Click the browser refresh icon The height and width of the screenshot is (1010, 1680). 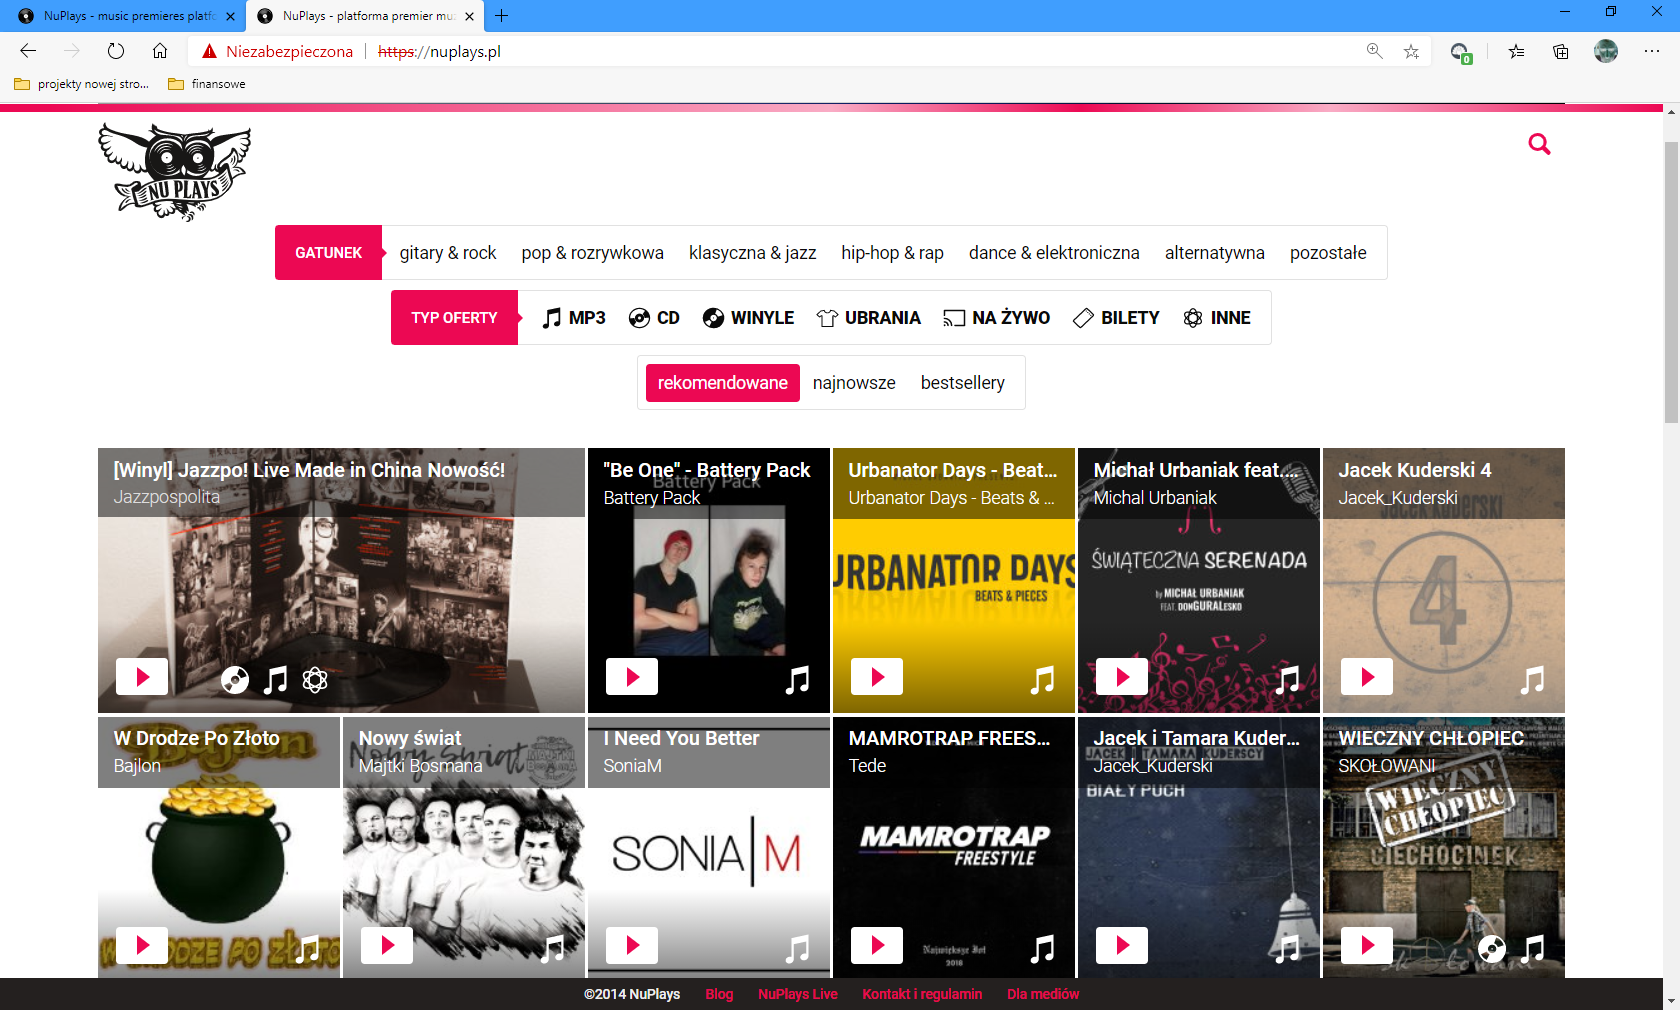tap(116, 51)
